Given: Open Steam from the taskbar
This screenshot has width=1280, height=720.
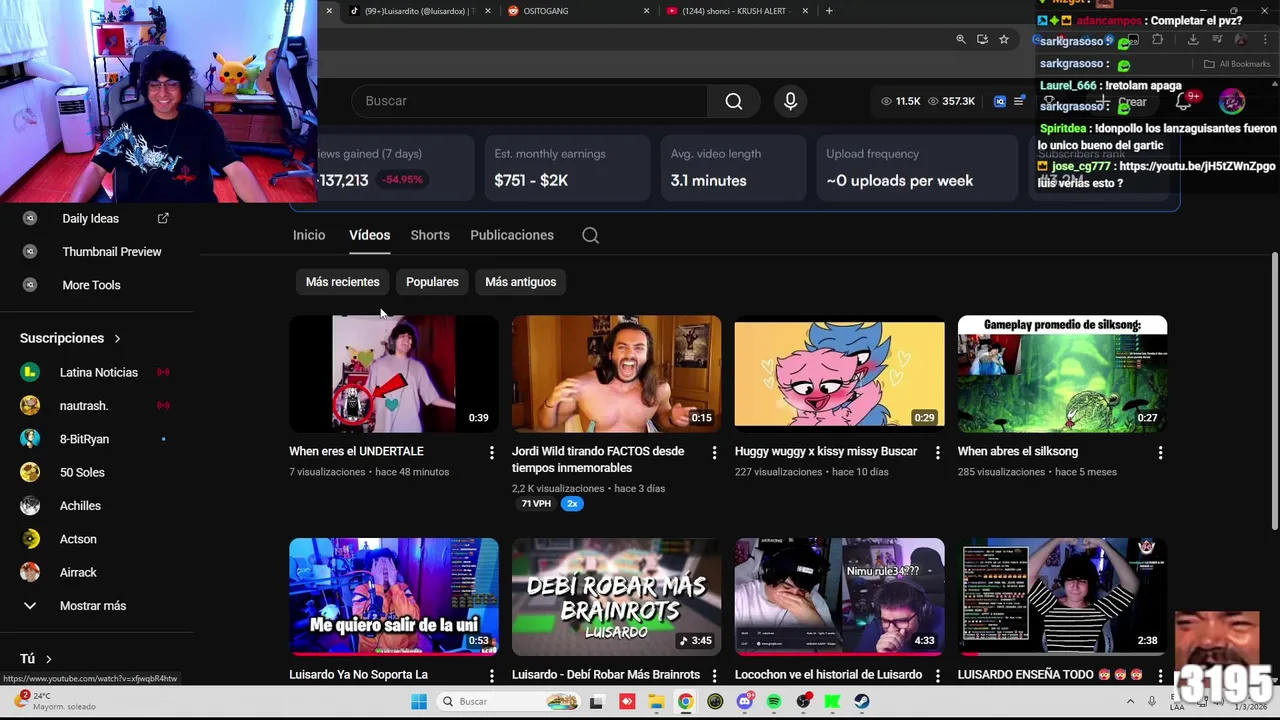Looking at the screenshot, I should 862,702.
